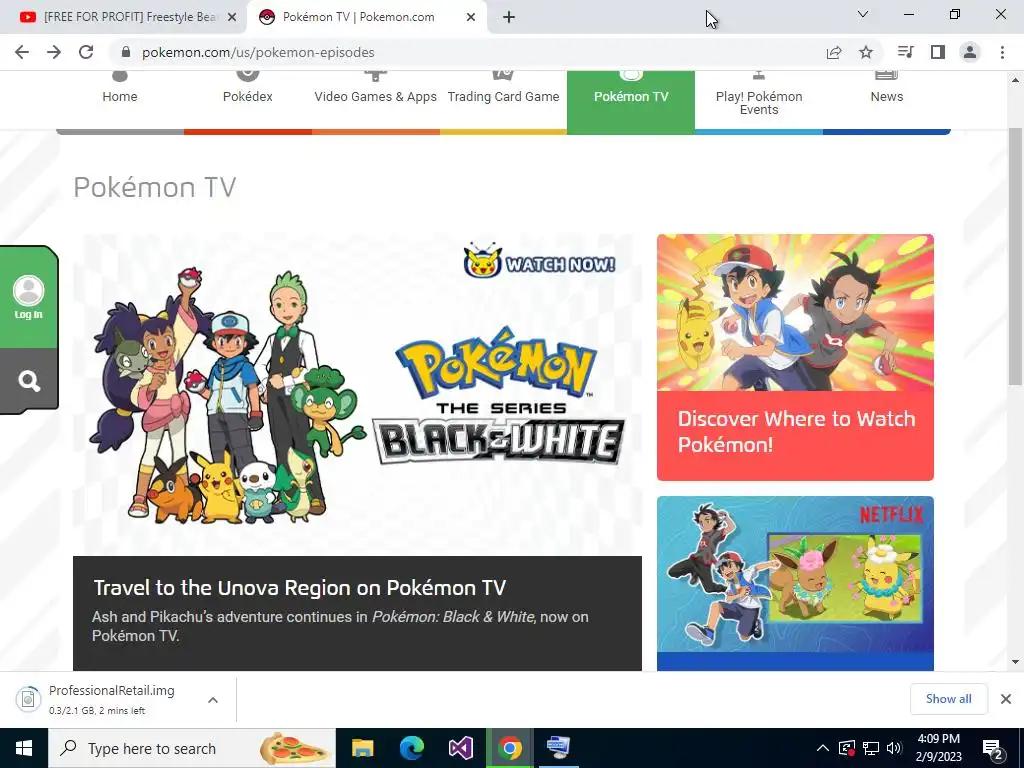View site information lock icon

(126, 52)
